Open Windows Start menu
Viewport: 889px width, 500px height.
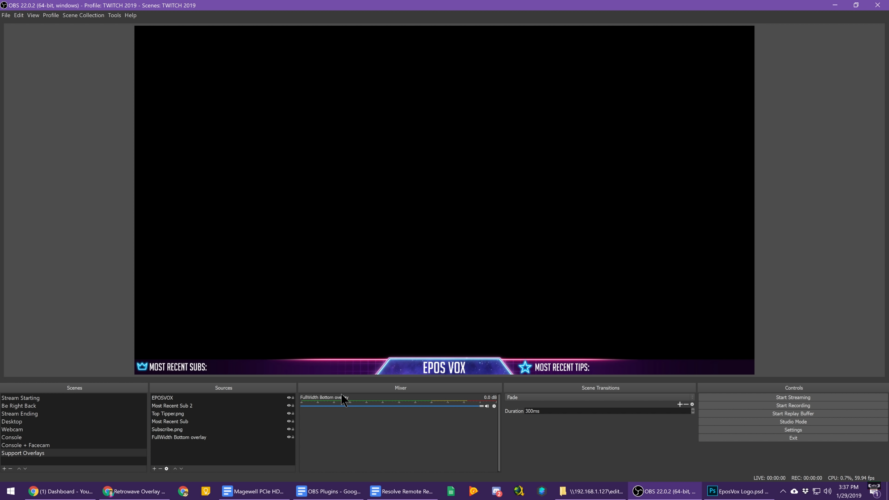pyautogui.click(x=11, y=491)
